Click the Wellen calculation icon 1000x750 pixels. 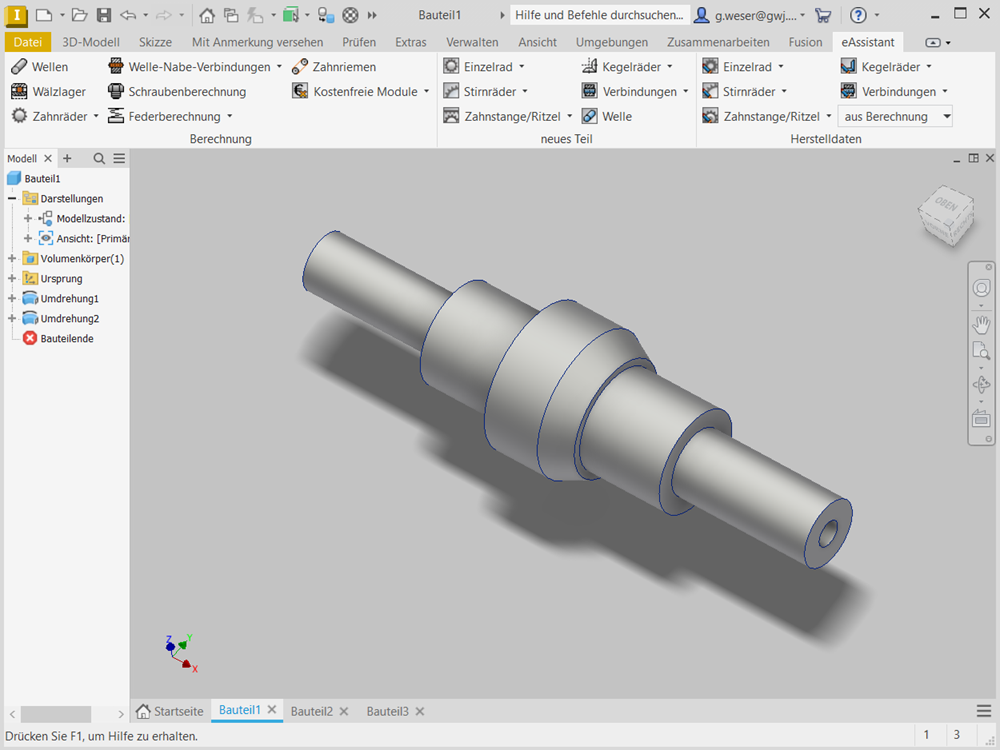(x=19, y=67)
